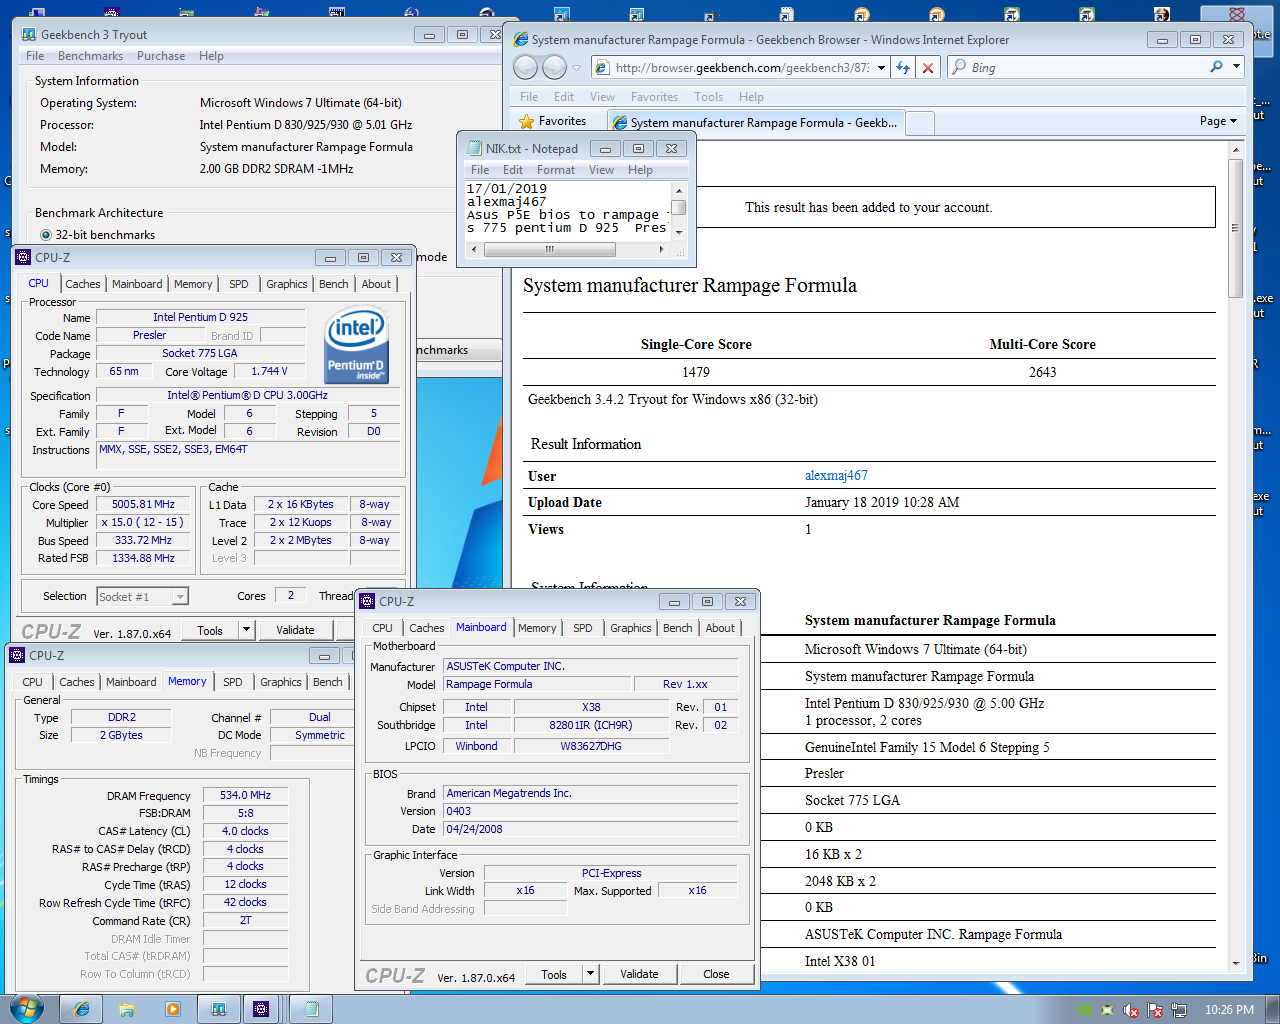Click the Bing search input box

click(x=1086, y=67)
